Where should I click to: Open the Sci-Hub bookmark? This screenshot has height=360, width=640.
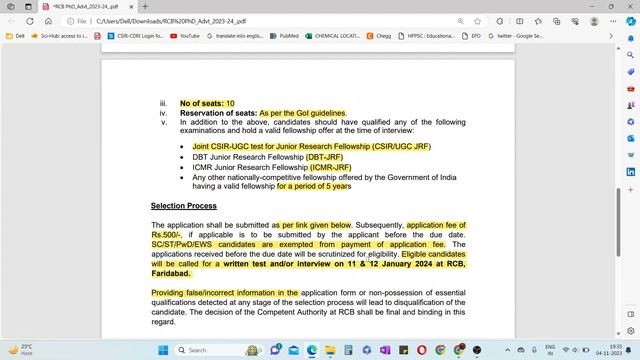tap(60, 36)
